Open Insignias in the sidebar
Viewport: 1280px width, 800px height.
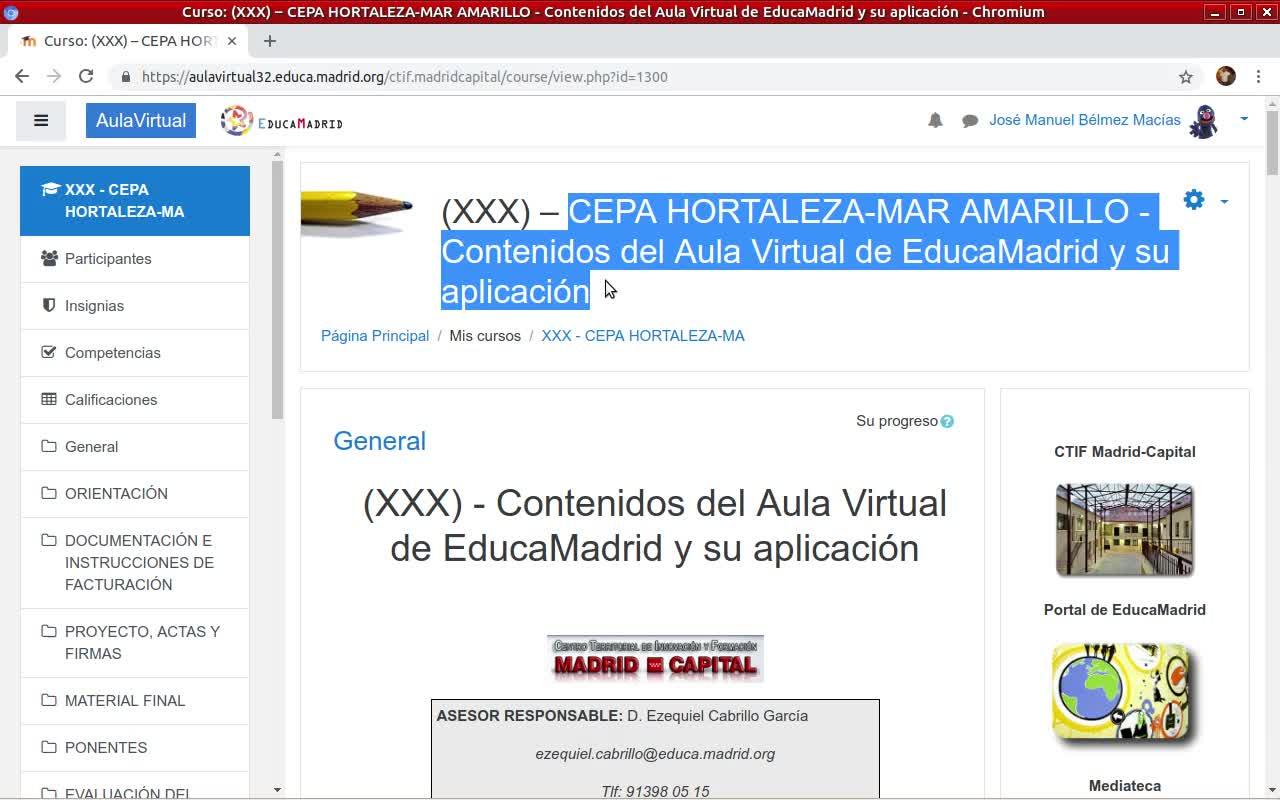pyautogui.click(x=135, y=306)
